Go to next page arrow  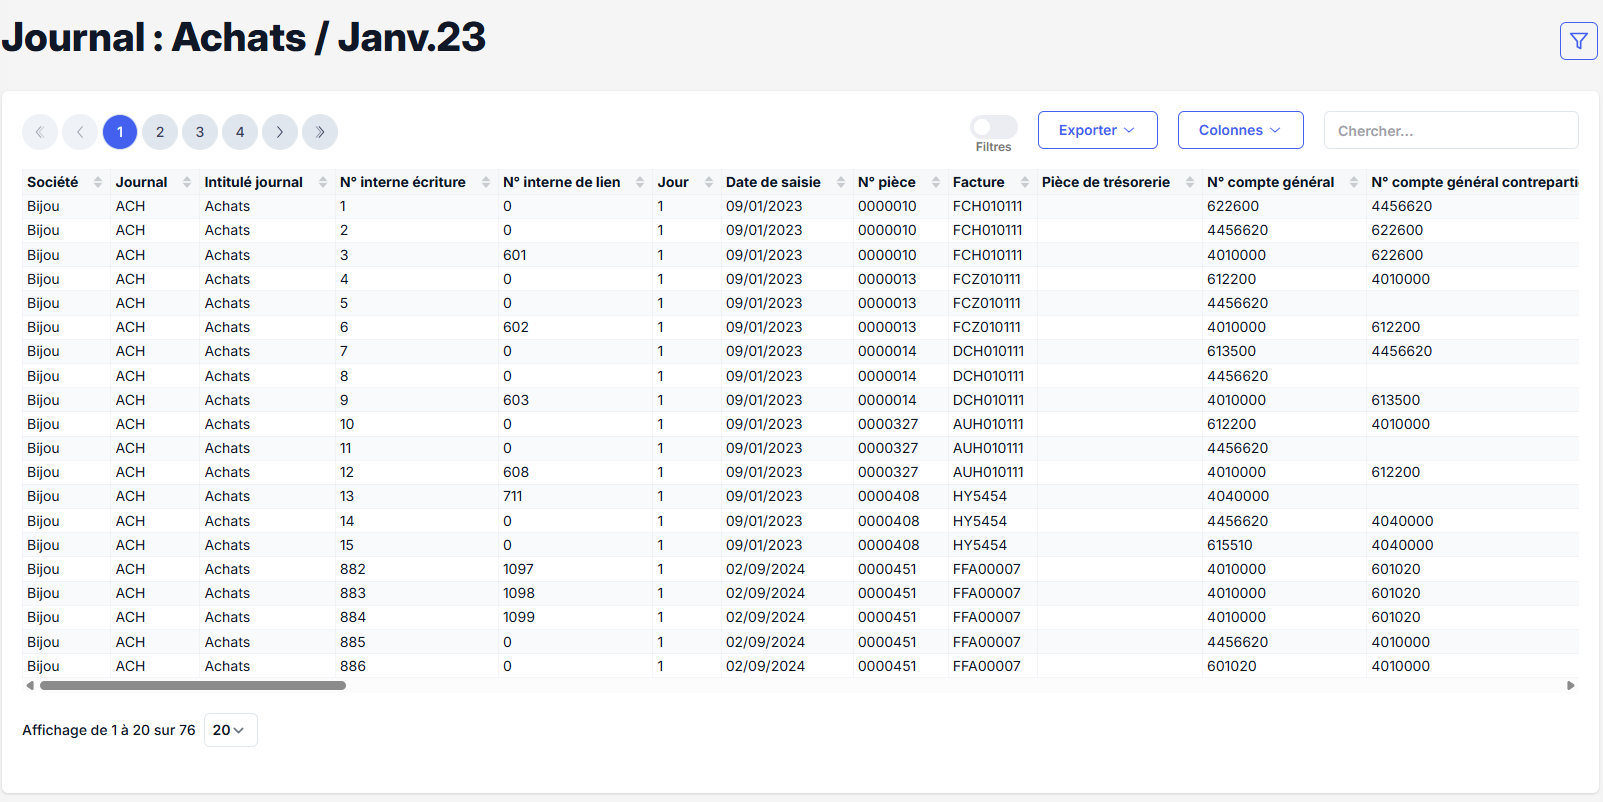point(280,132)
